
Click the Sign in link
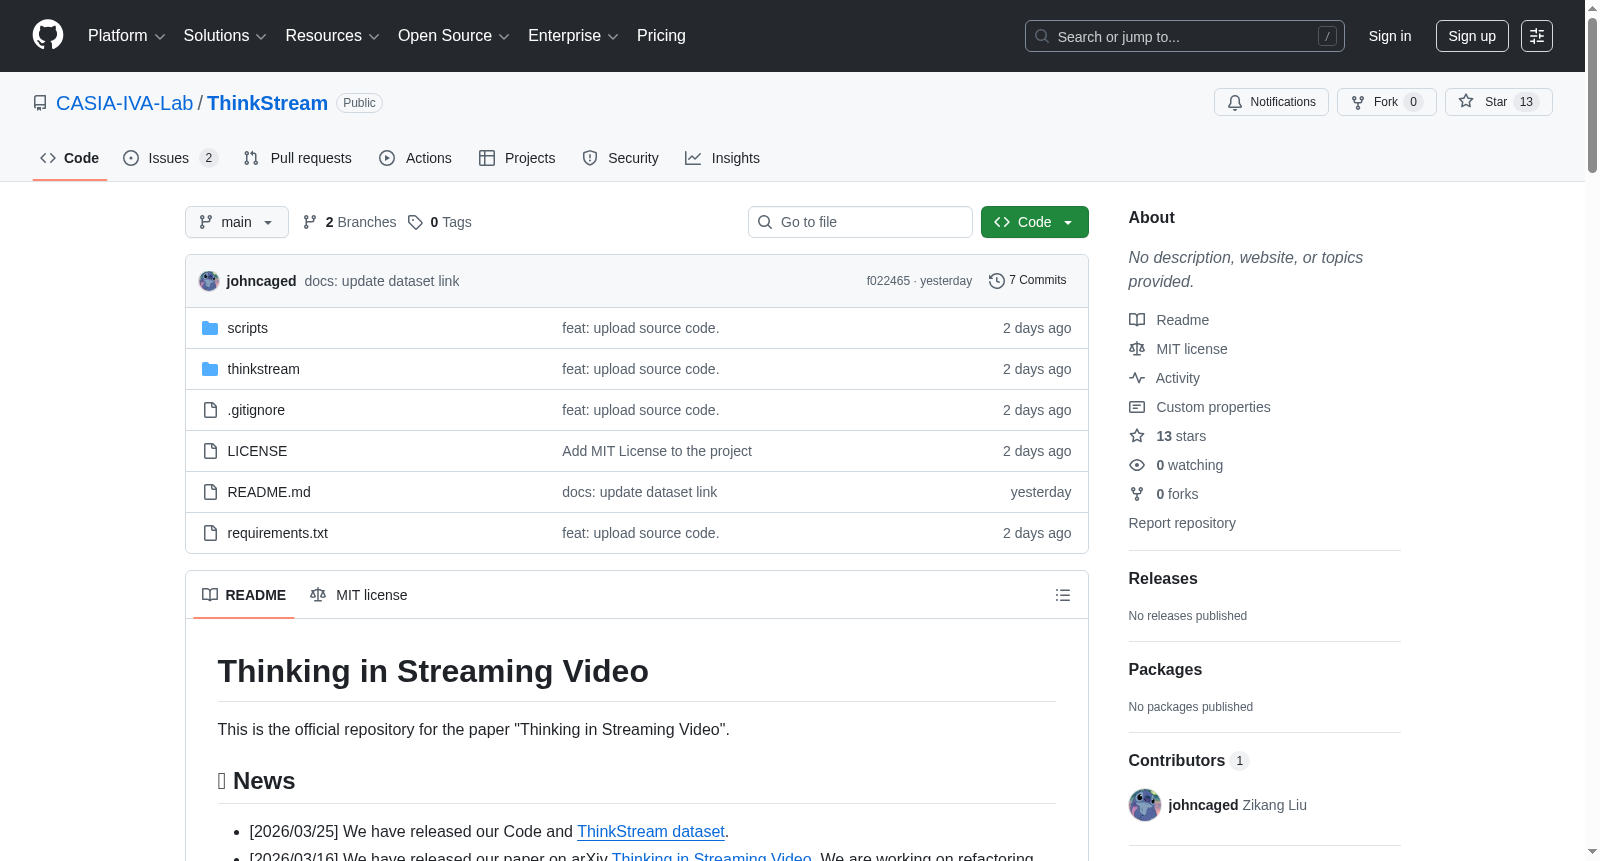[1390, 36]
